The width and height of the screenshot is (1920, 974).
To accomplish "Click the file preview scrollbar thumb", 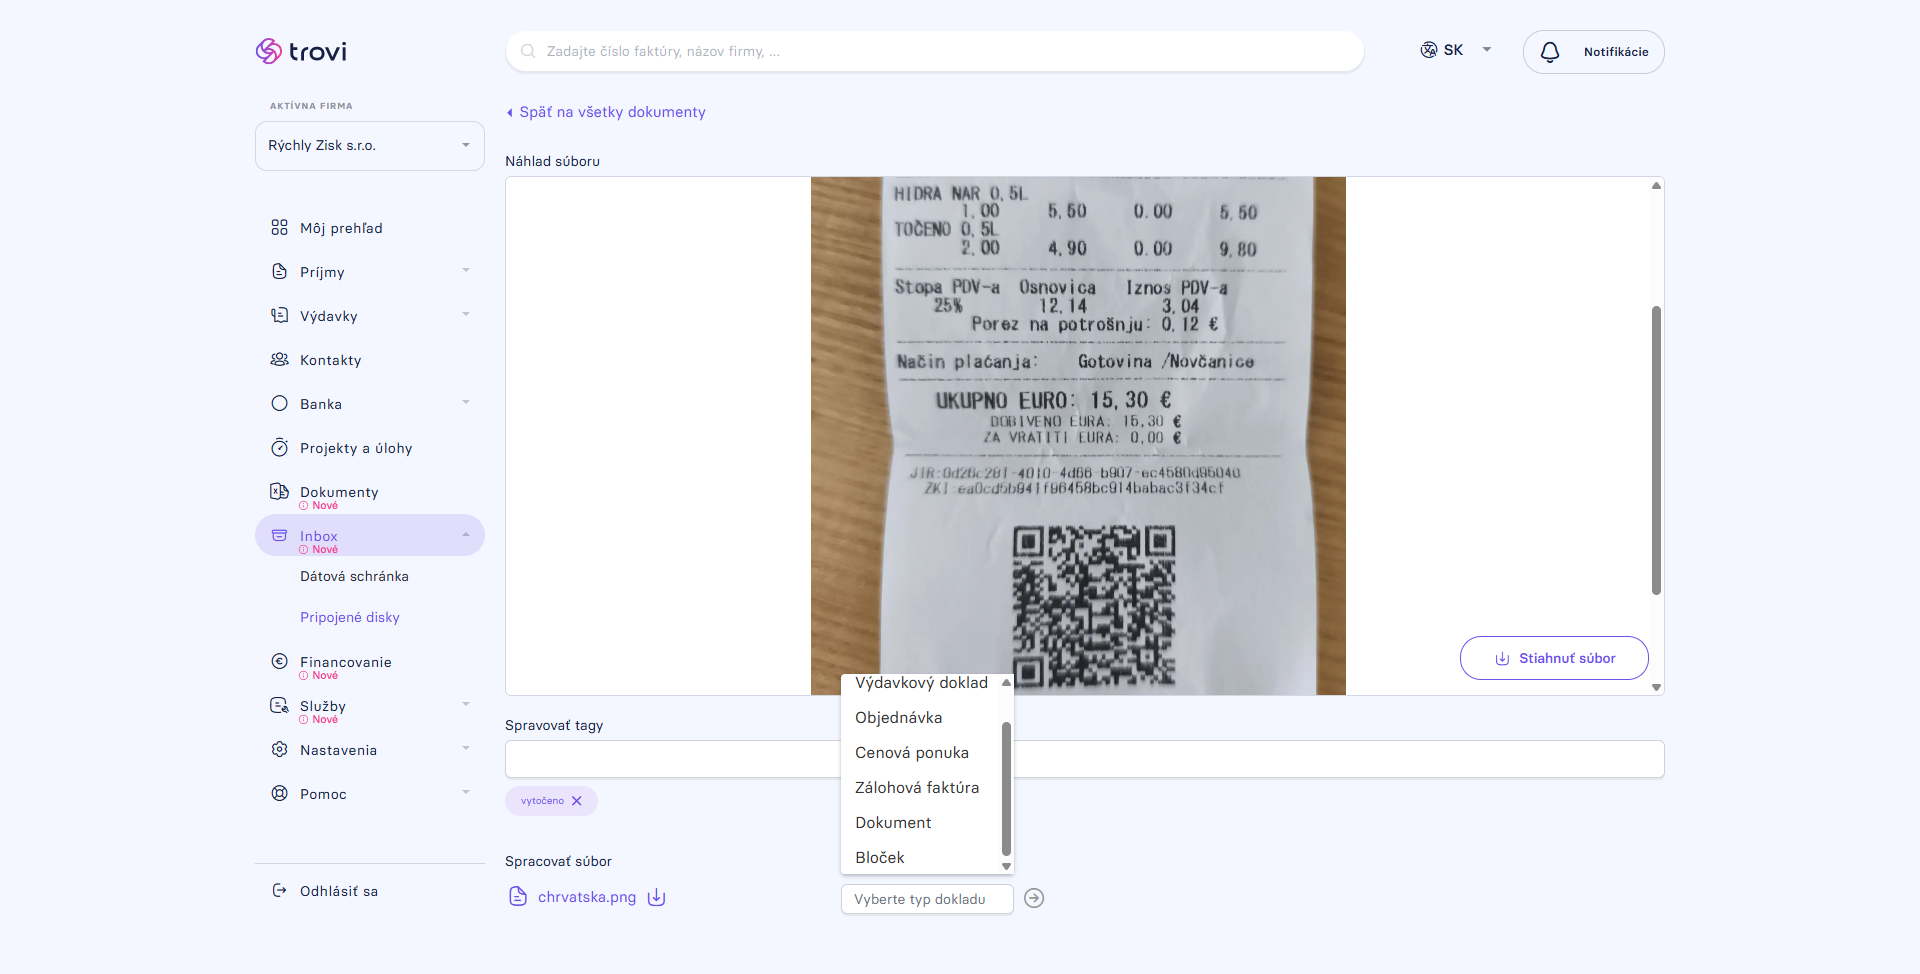I will point(1656,450).
